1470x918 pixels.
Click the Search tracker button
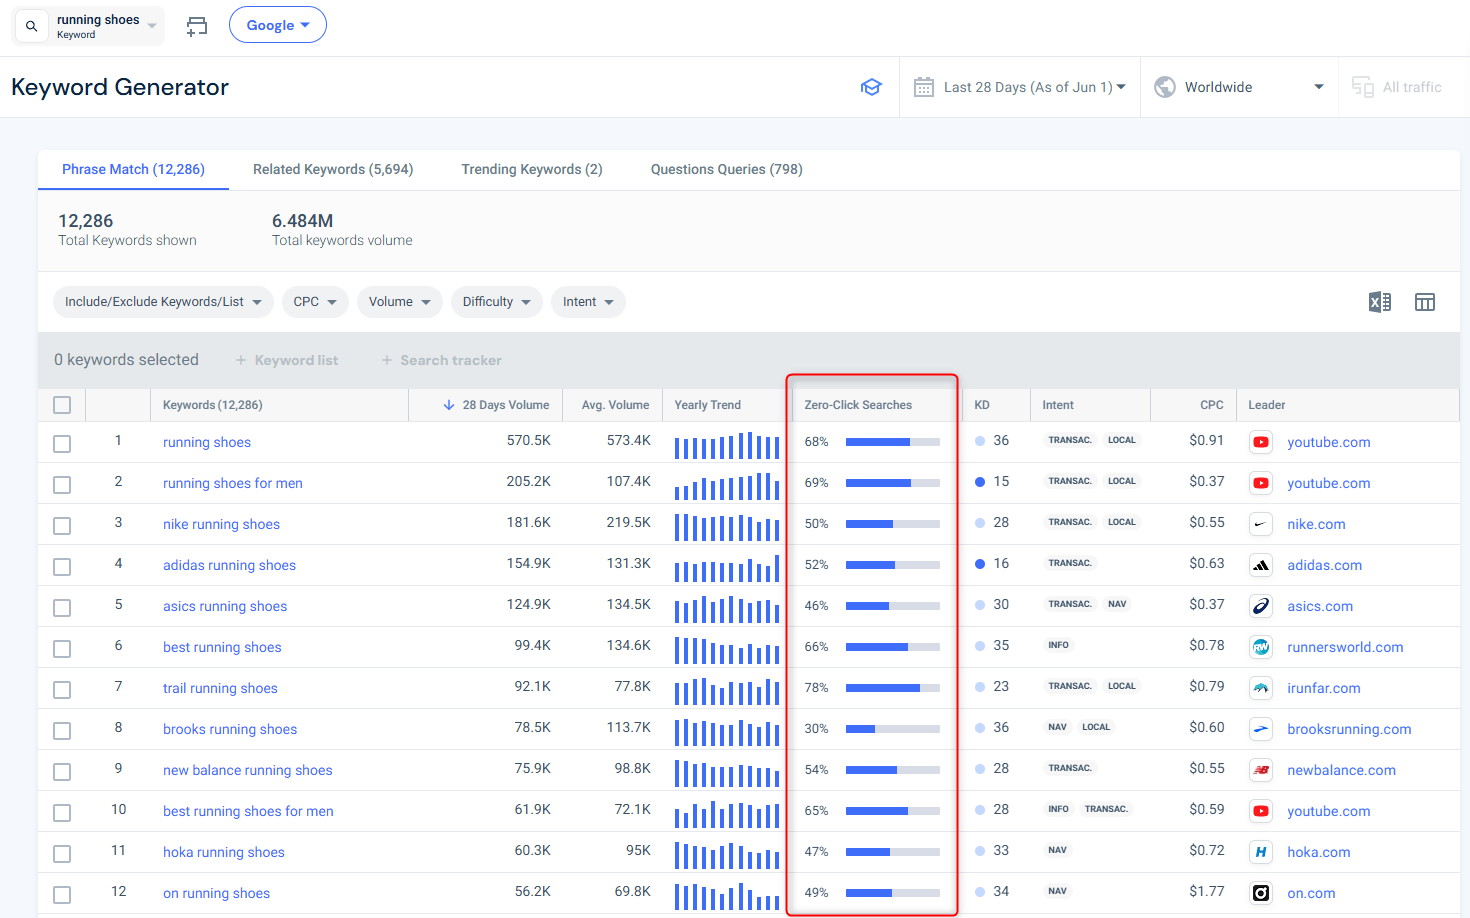(x=442, y=360)
